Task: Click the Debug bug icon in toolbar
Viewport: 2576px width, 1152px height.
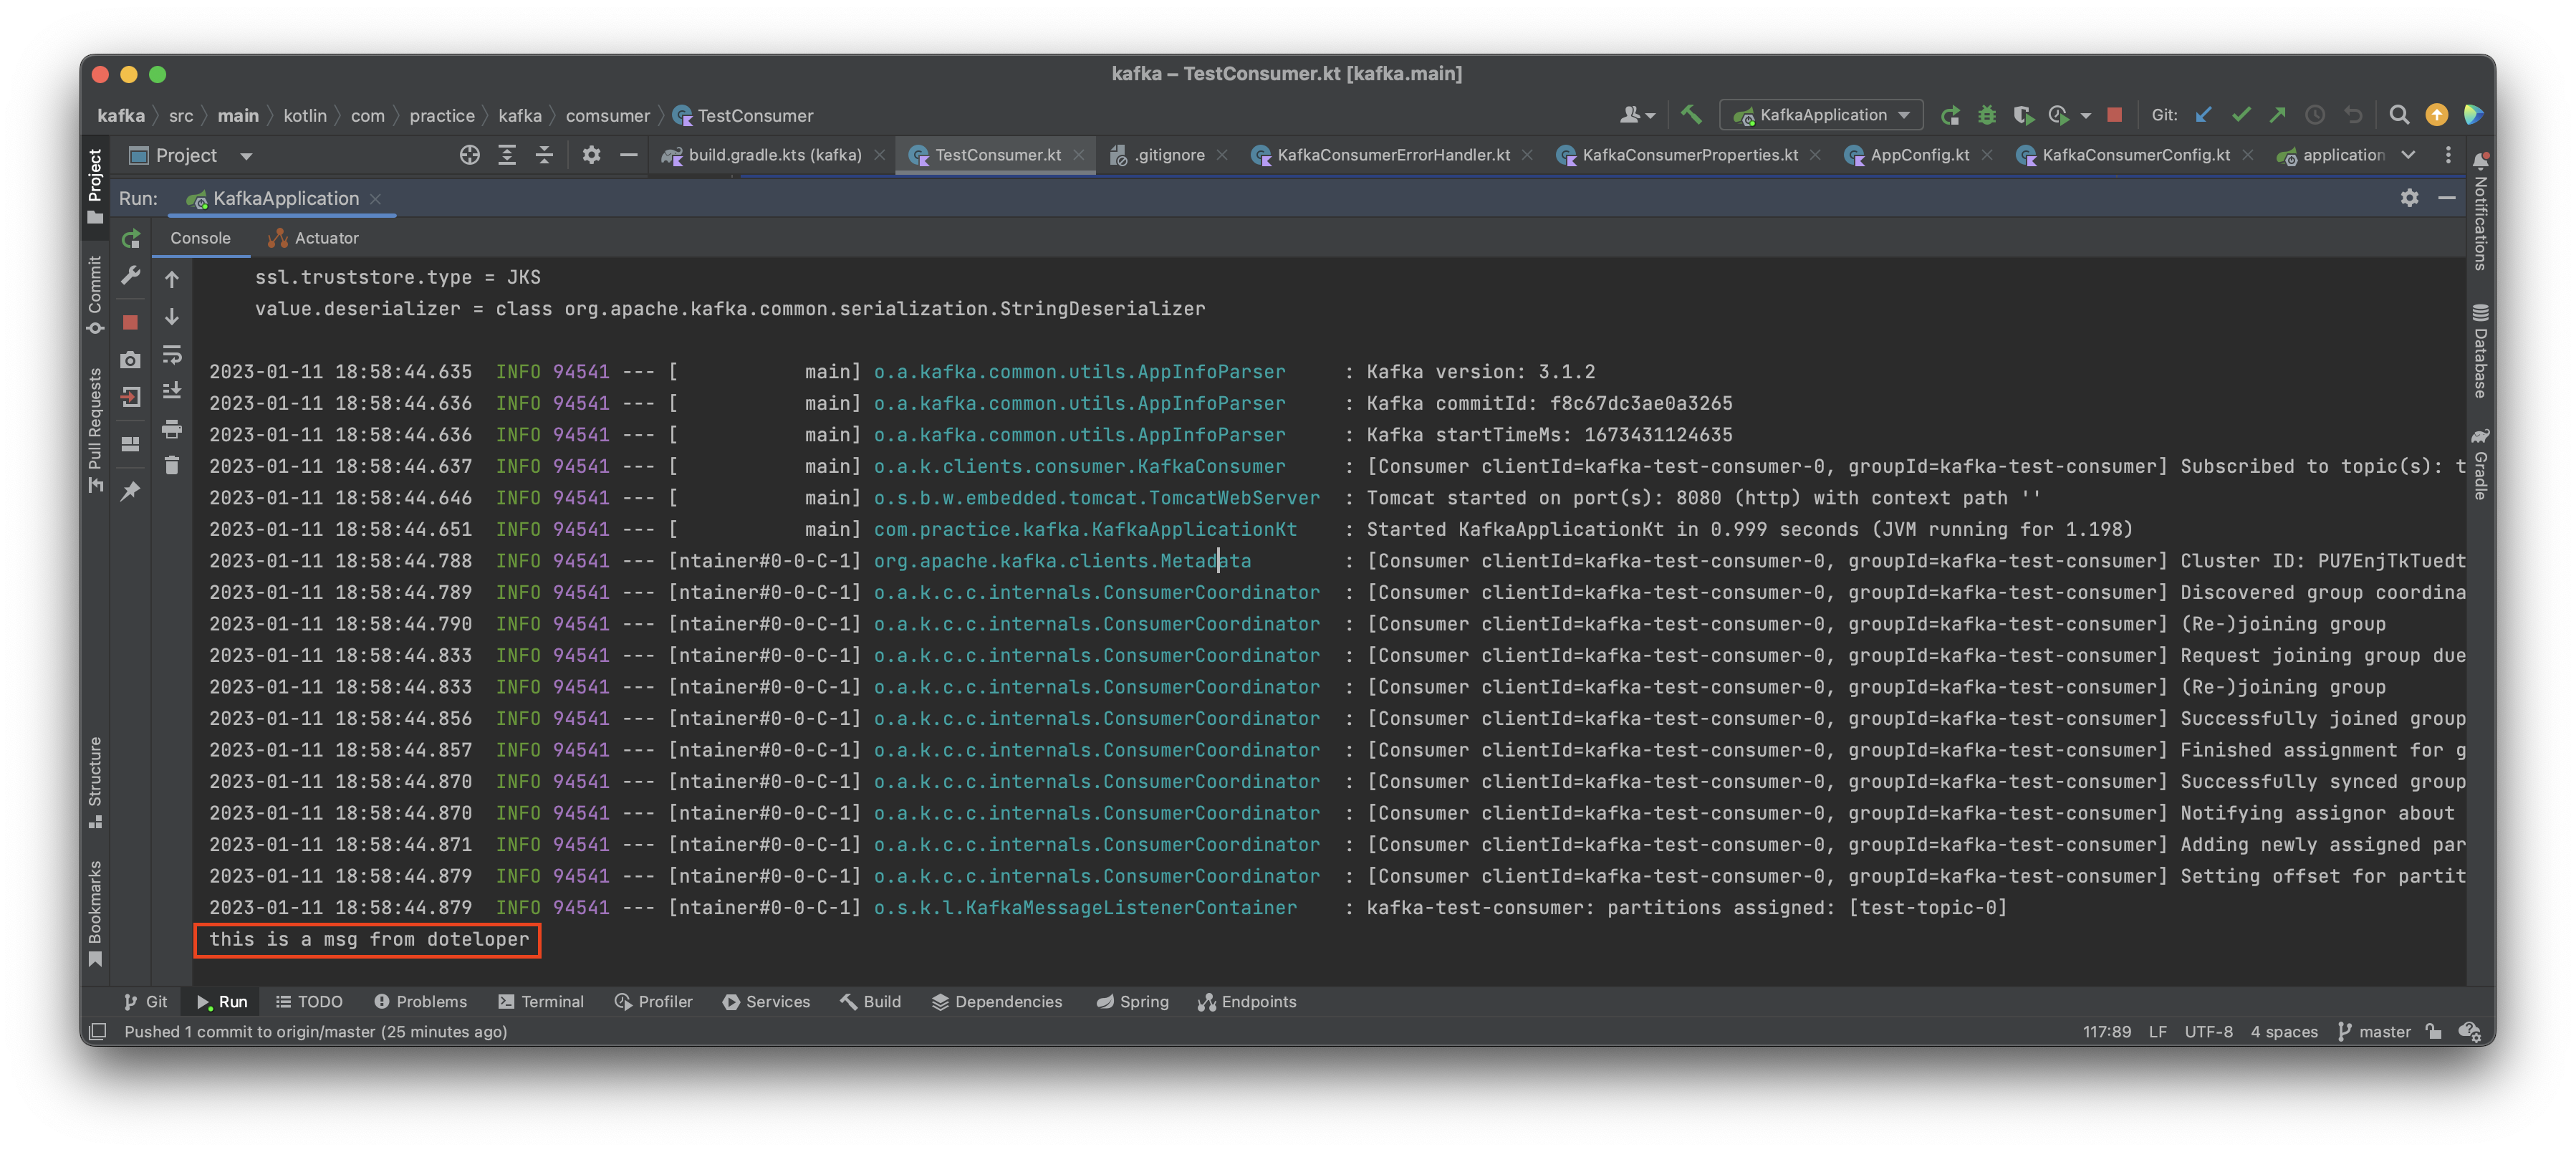Action: point(1986,115)
